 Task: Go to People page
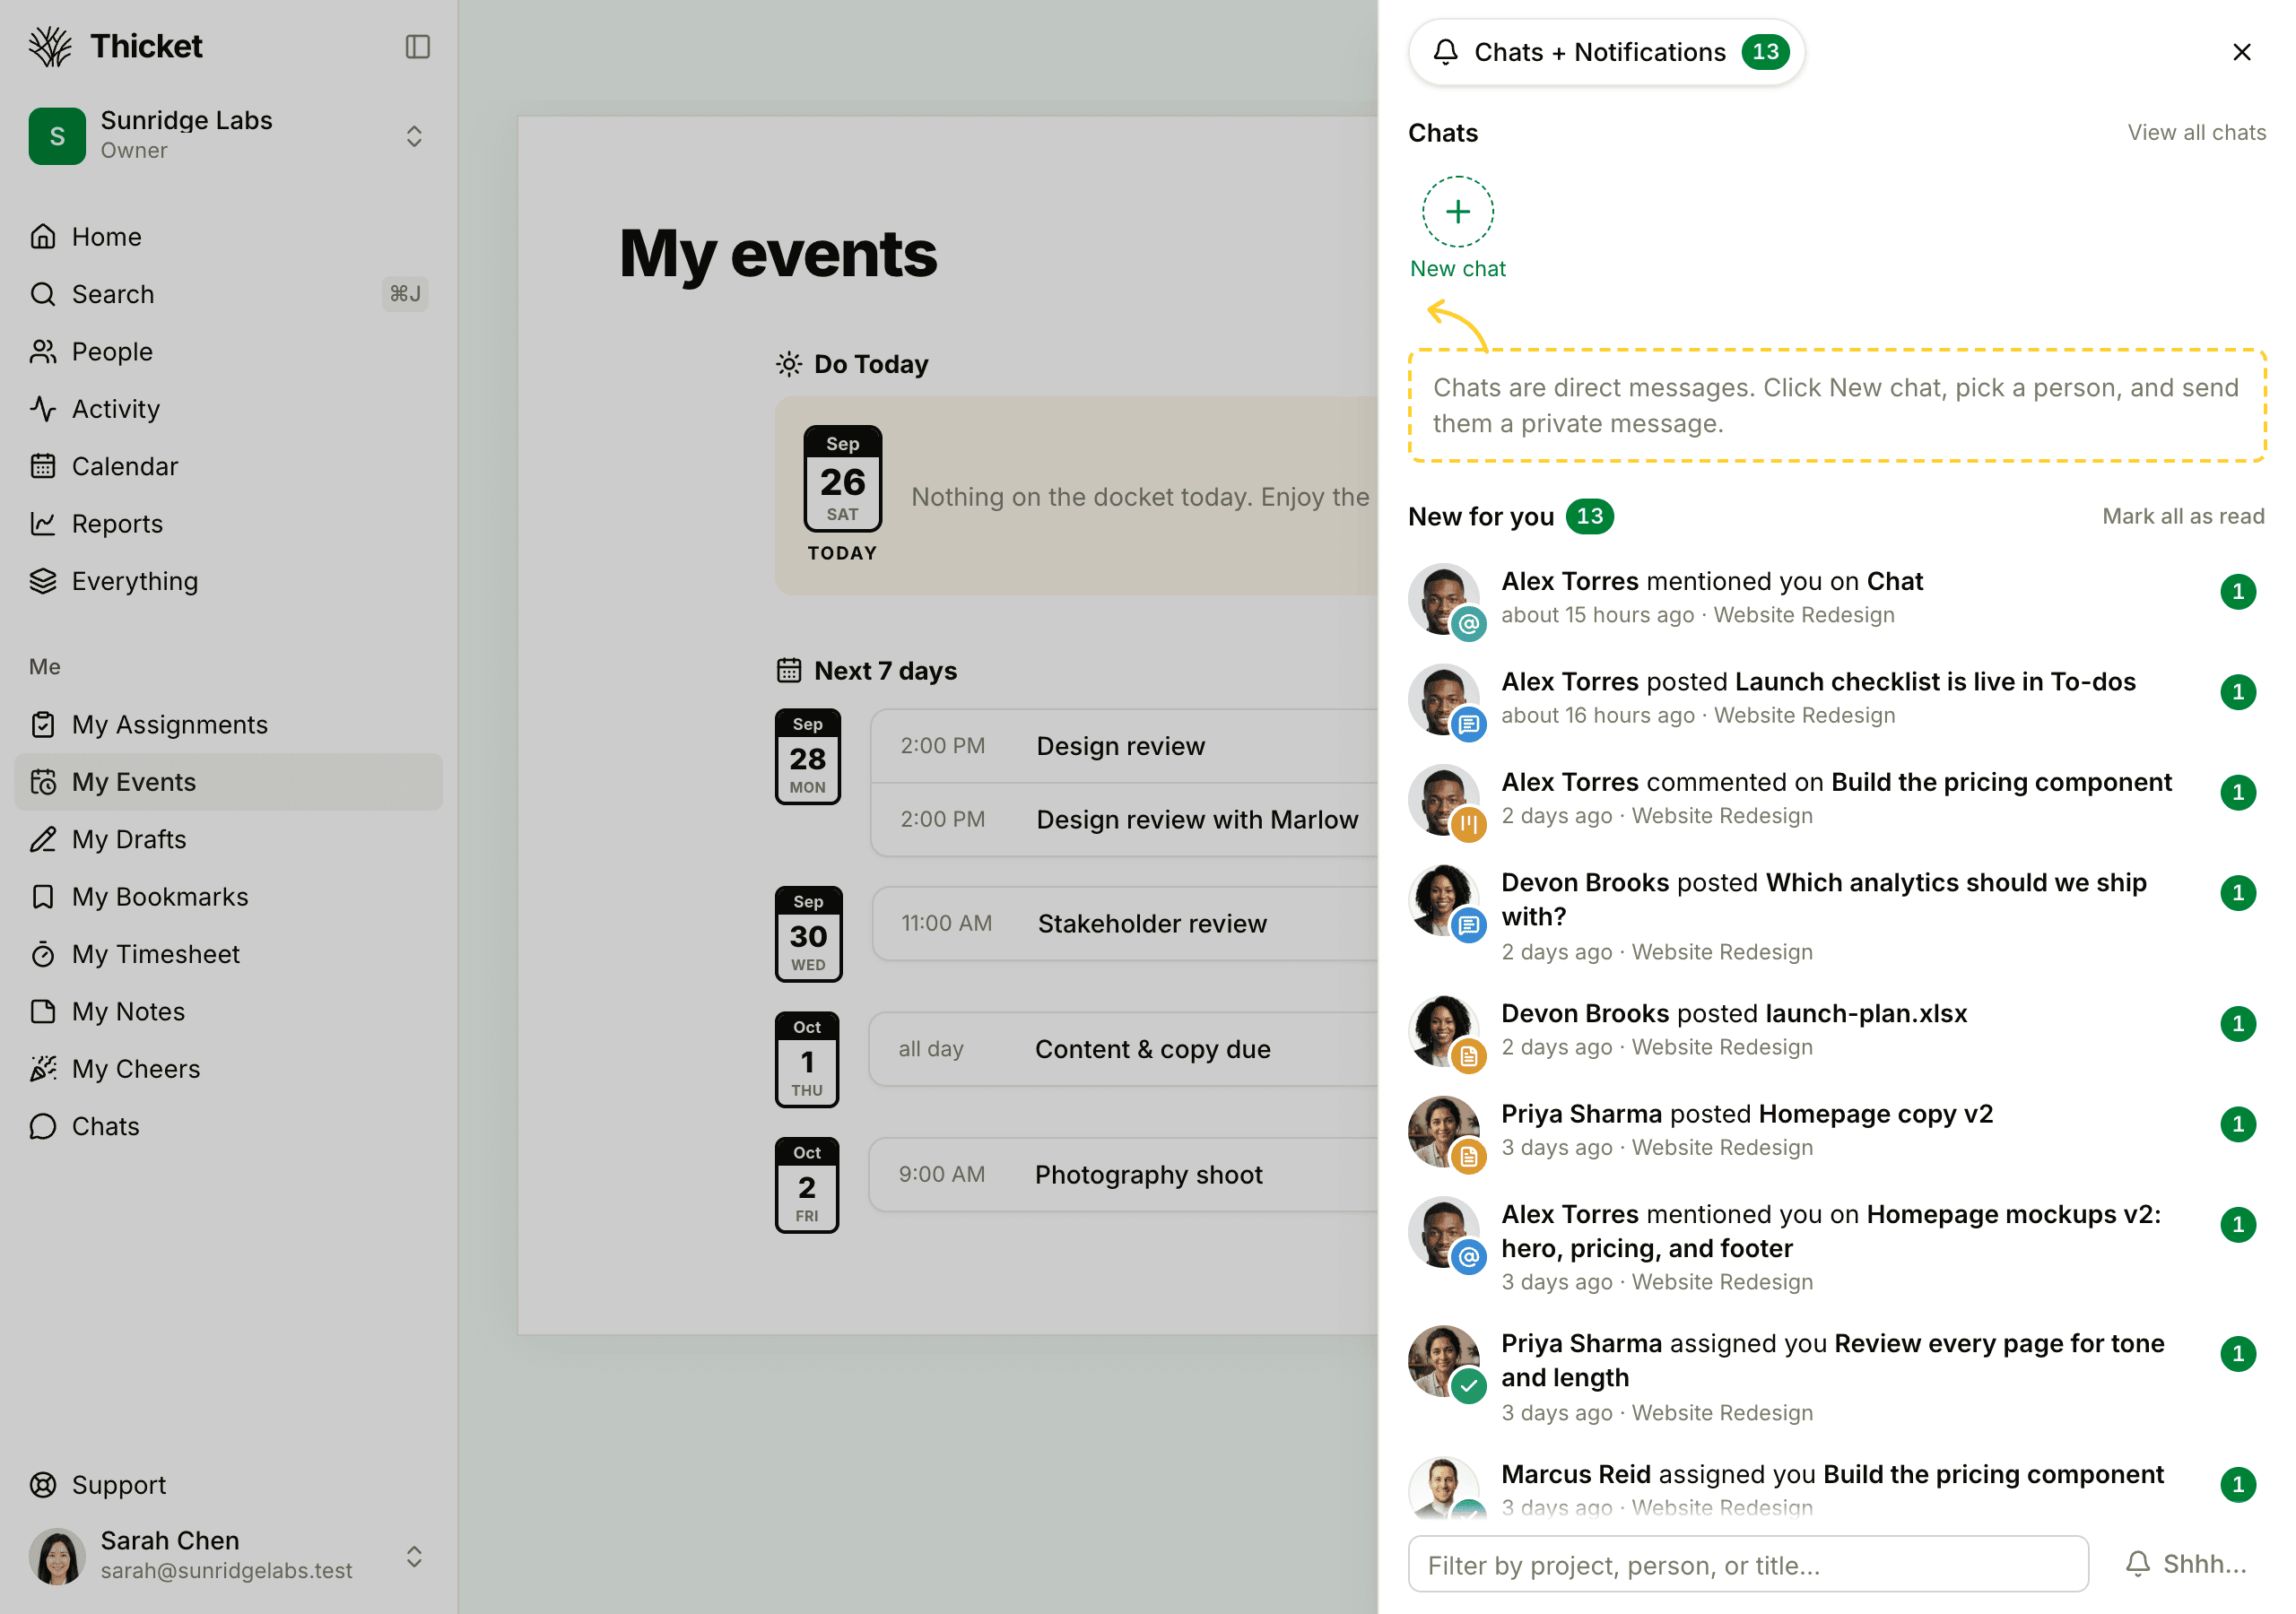tap(228, 351)
